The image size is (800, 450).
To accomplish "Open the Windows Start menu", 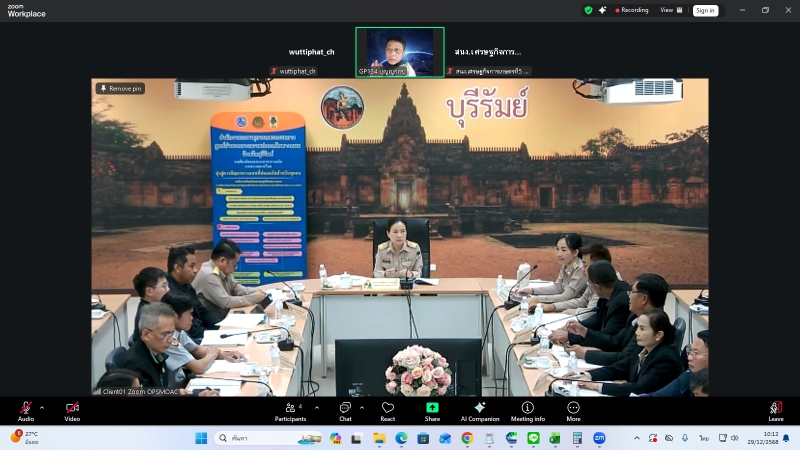I will point(201,438).
